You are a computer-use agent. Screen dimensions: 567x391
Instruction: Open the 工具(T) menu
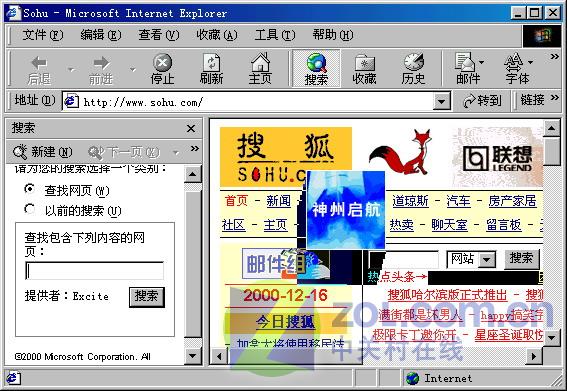tap(275, 35)
